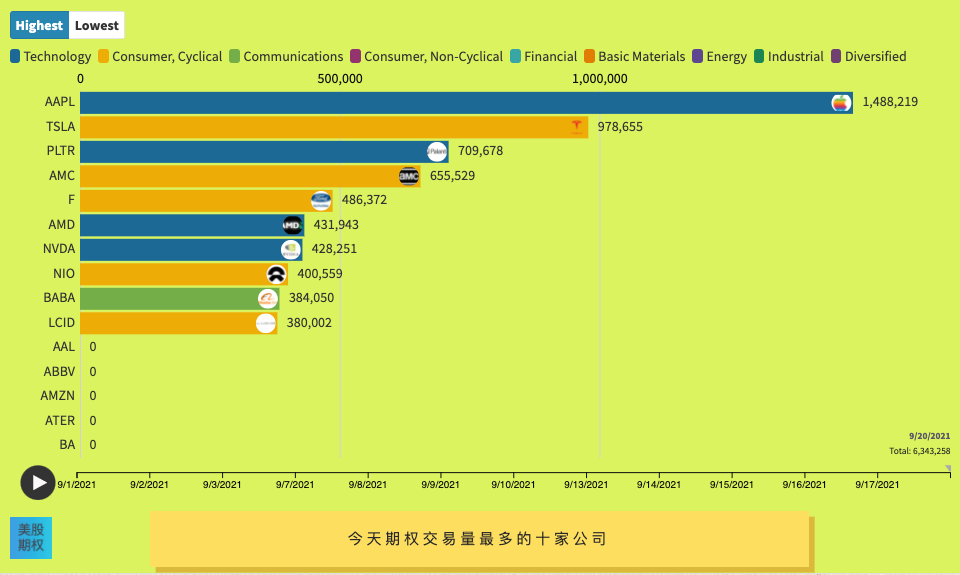Toggle the Industrial legend entry
The image size is (960, 575).
(789, 56)
